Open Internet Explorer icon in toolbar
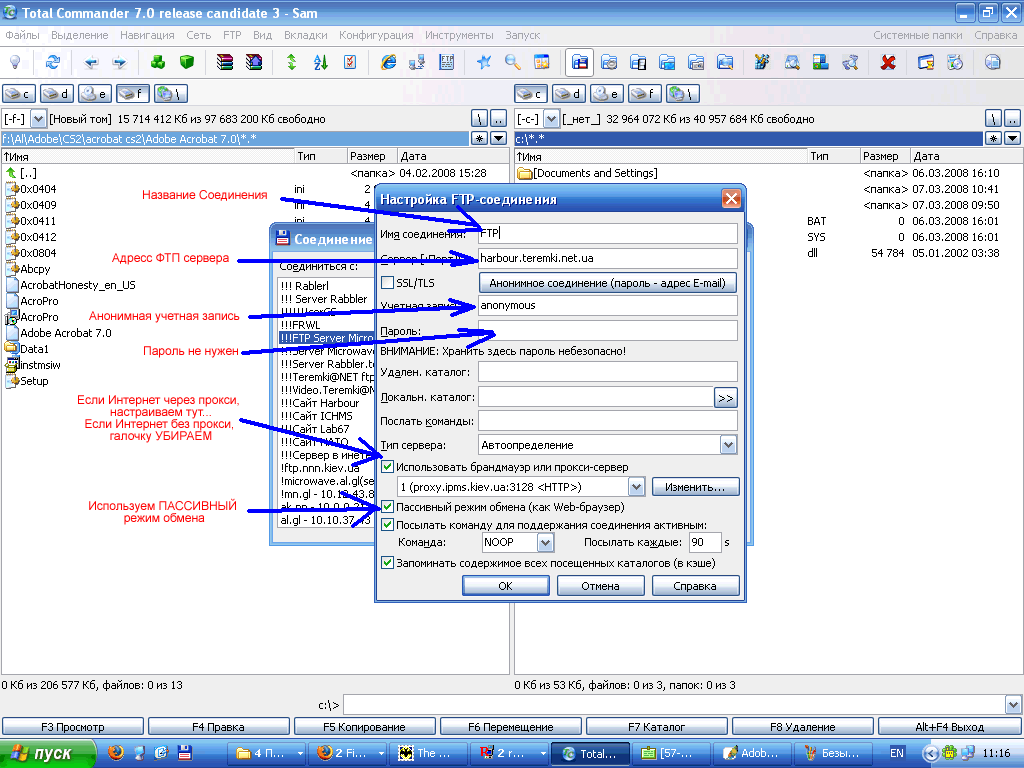The width and height of the screenshot is (1024, 768). 389,62
